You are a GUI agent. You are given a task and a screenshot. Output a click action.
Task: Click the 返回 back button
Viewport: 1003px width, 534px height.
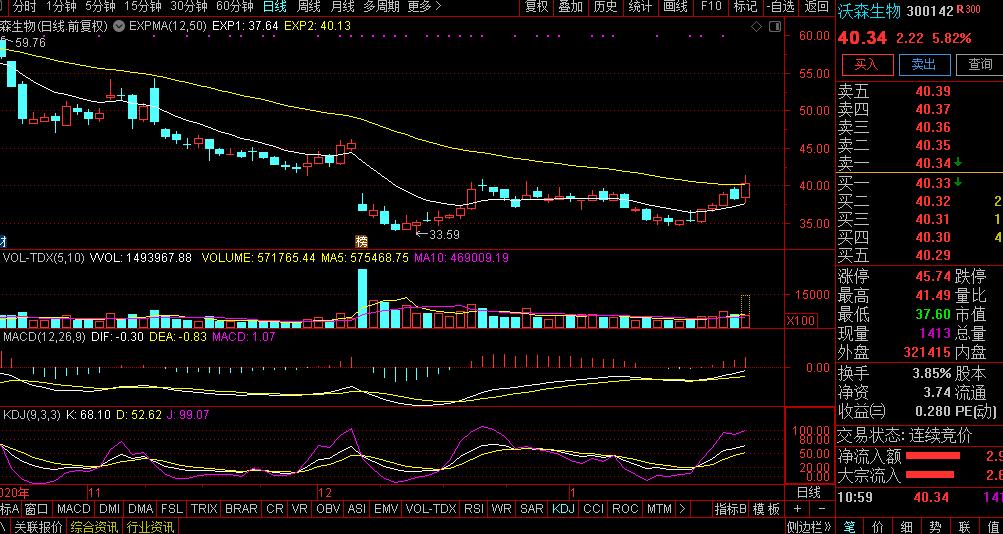[816, 7]
